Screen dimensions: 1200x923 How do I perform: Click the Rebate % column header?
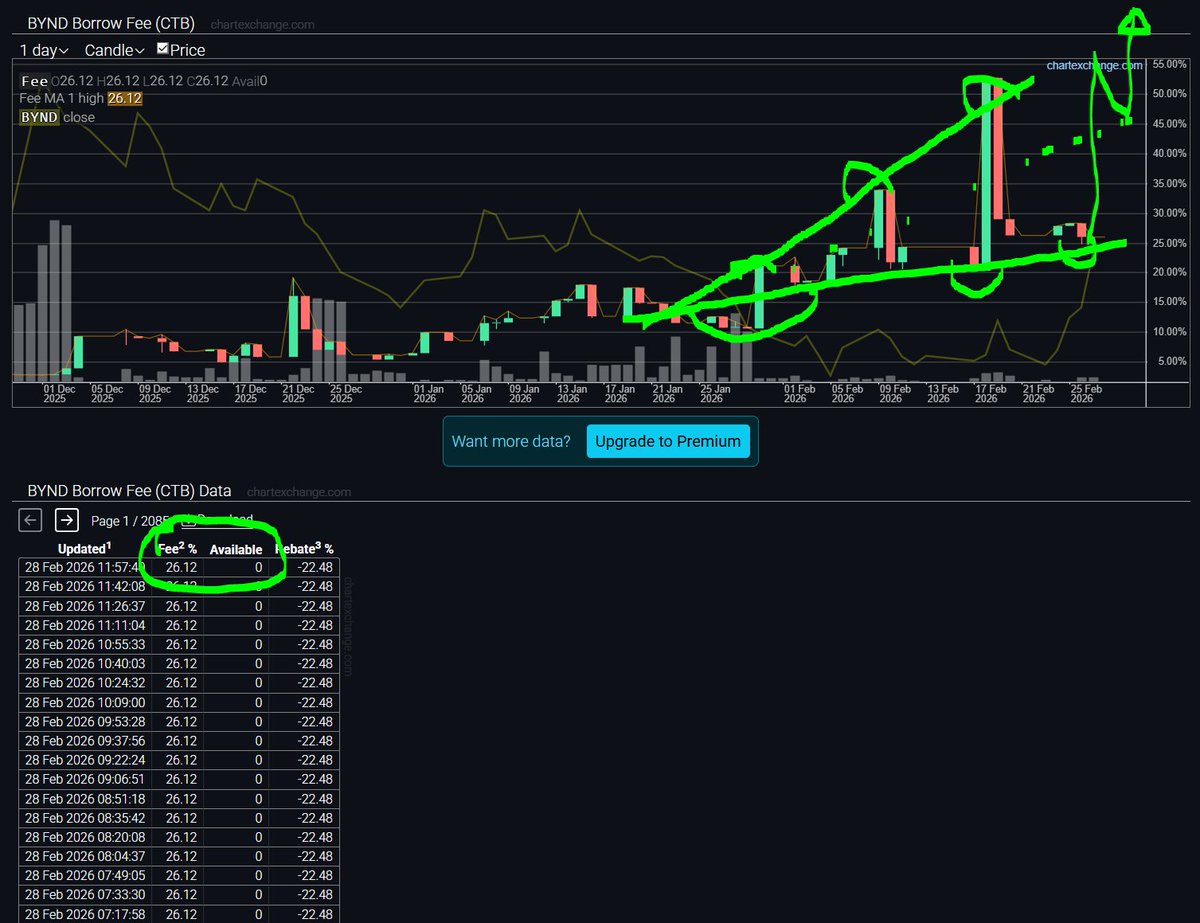(x=303, y=549)
